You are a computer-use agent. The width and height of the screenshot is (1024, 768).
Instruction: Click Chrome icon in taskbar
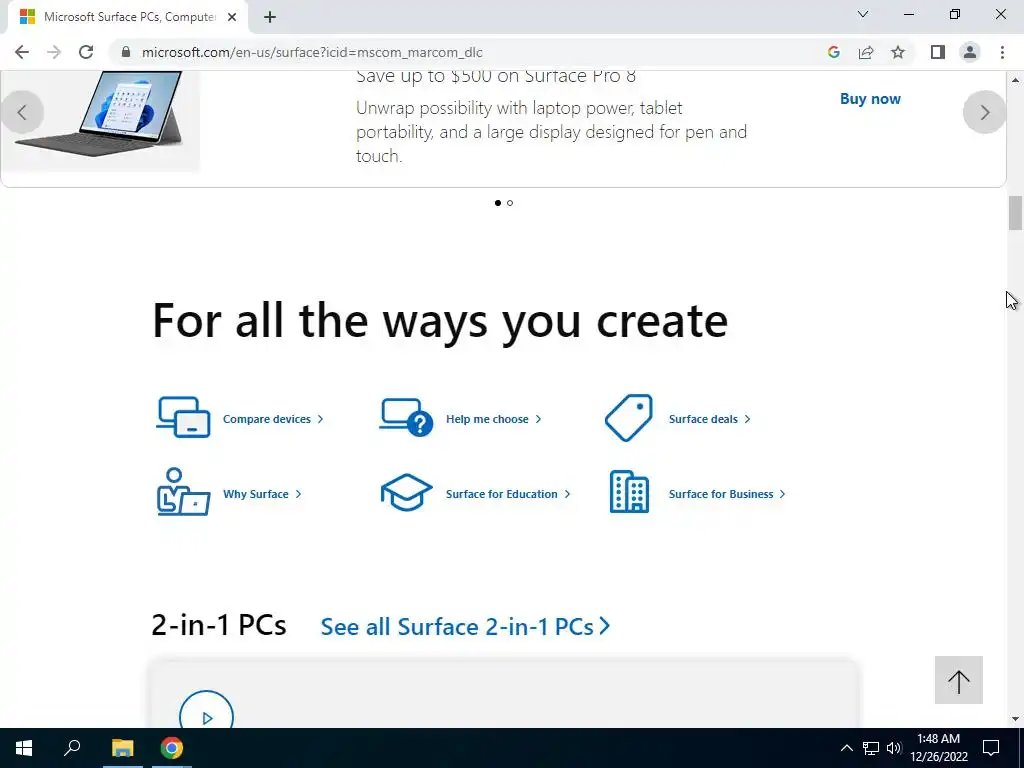coord(172,748)
